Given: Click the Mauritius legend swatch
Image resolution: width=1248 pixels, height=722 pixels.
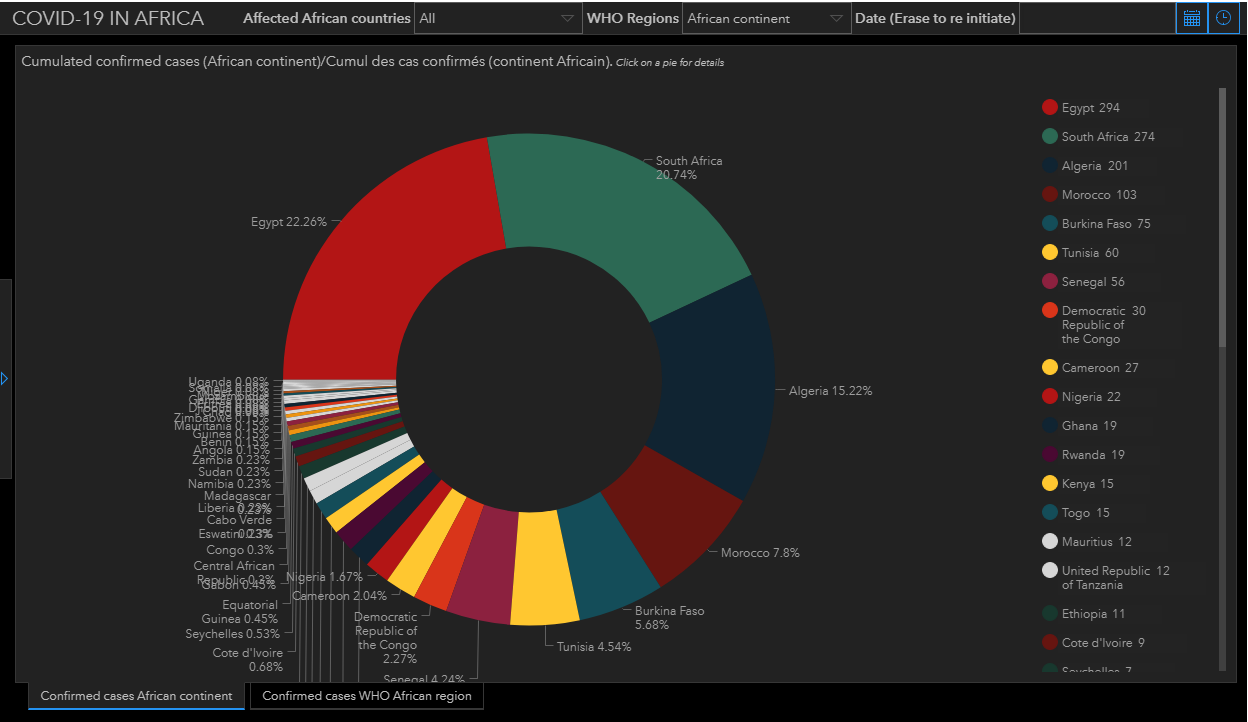Looking at the screenshot, I should [x=1050, y=542].
